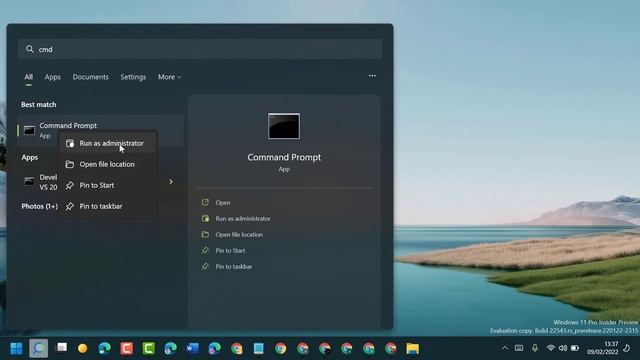The width and height of the screenshot is (640, 360).
Task: Click the Photos (1+) section heading
Action: [x=40, y=207]
